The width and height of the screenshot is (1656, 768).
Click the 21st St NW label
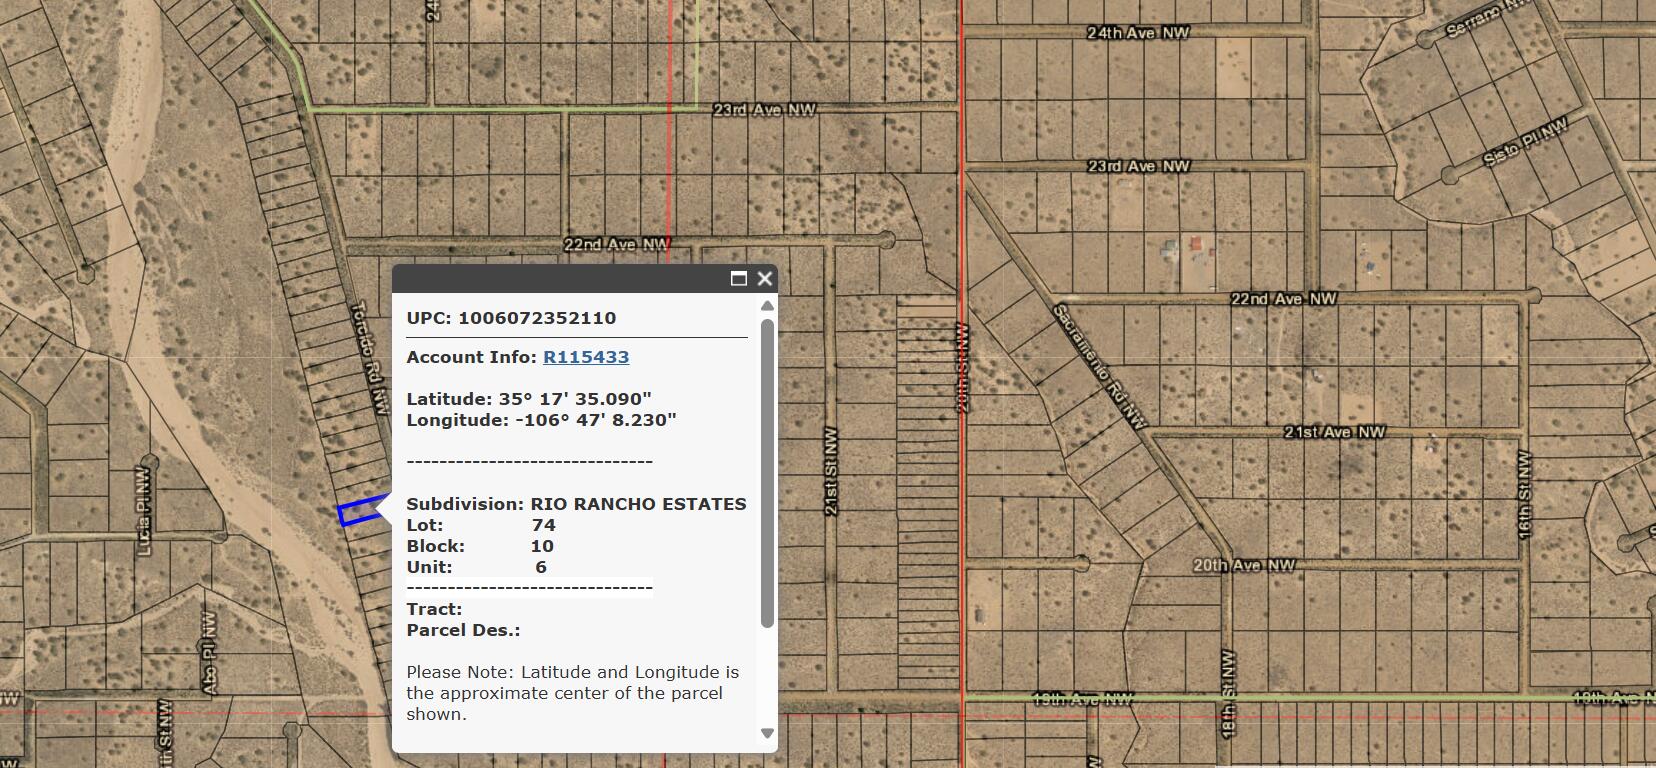pyautogui.click(x=831, y=471)
